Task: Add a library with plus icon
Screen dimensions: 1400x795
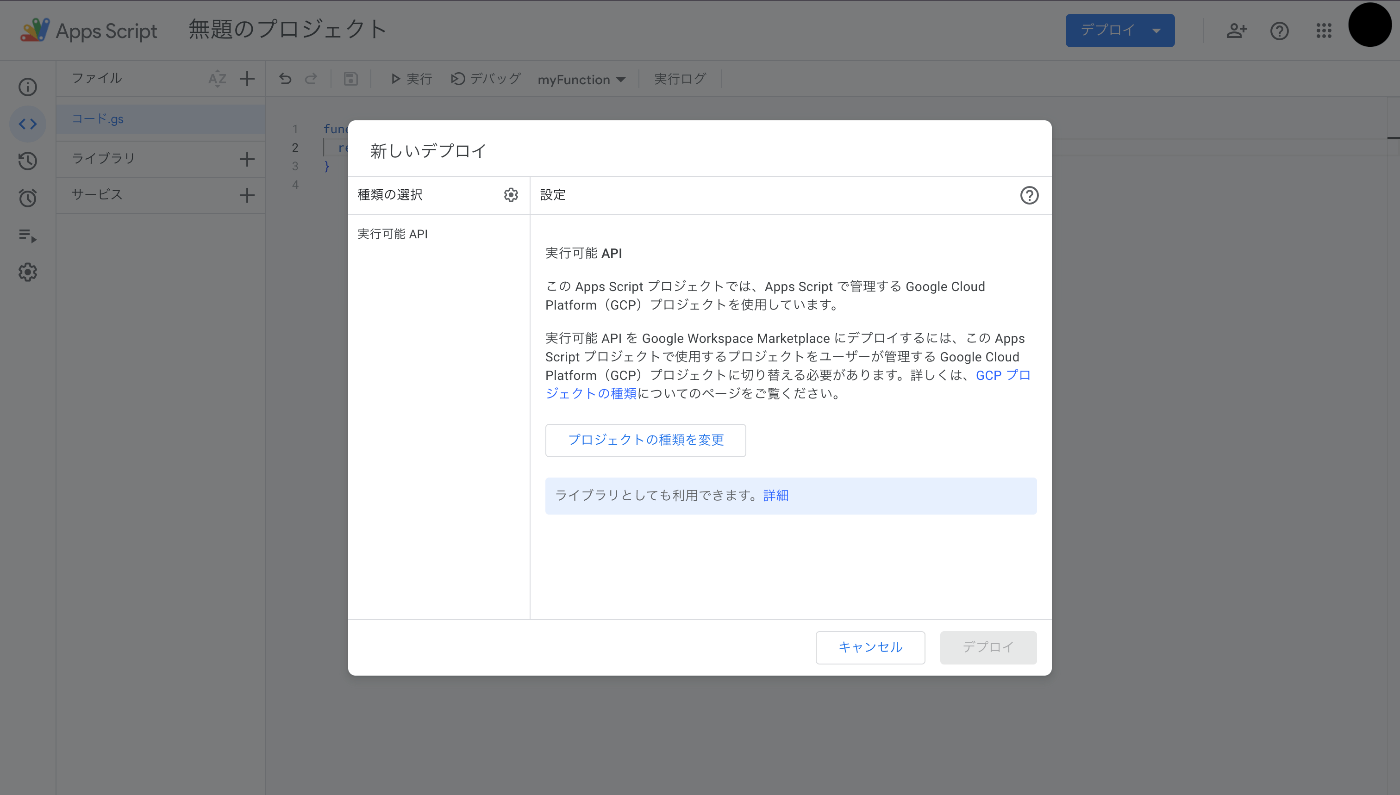Action: pos(247,159)
